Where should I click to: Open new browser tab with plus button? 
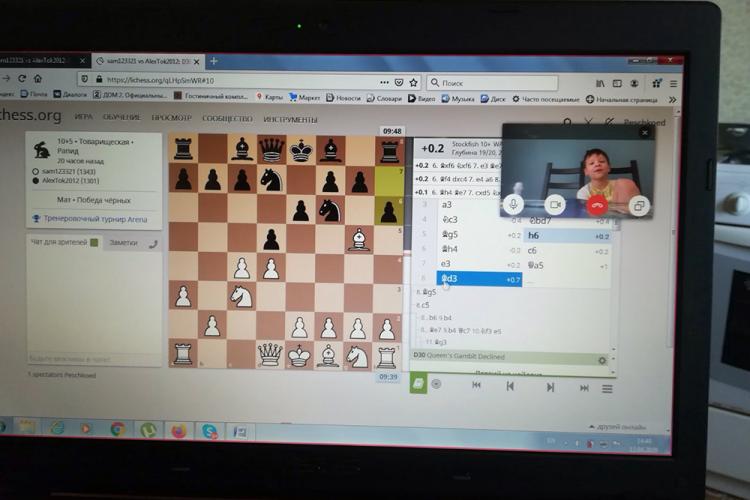click(x=214, y=60)
